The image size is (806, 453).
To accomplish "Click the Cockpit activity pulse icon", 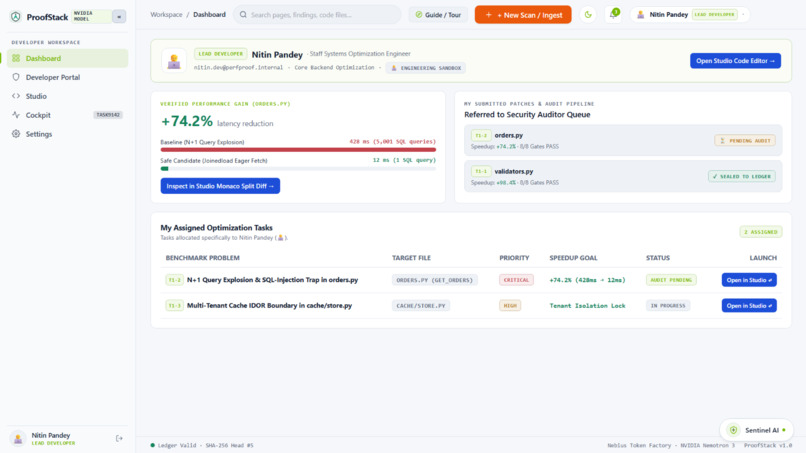I will pos(16,115).
